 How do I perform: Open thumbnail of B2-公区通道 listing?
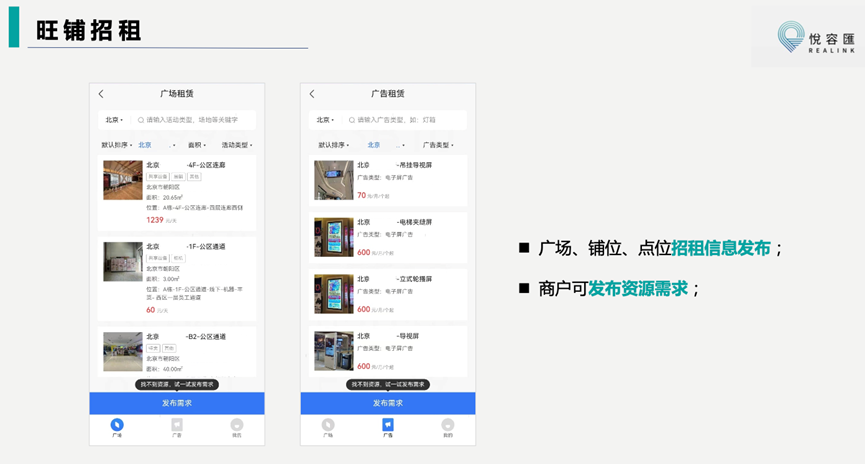coord(122,351)
